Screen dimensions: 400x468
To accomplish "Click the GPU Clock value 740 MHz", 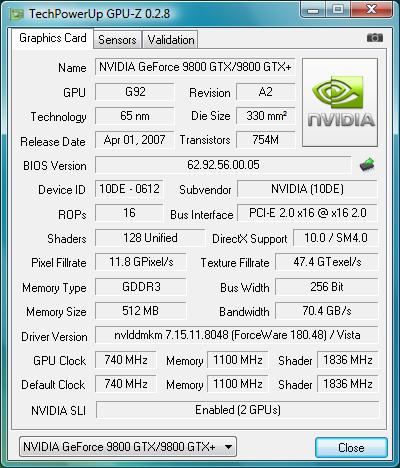I will click(126, 360).
